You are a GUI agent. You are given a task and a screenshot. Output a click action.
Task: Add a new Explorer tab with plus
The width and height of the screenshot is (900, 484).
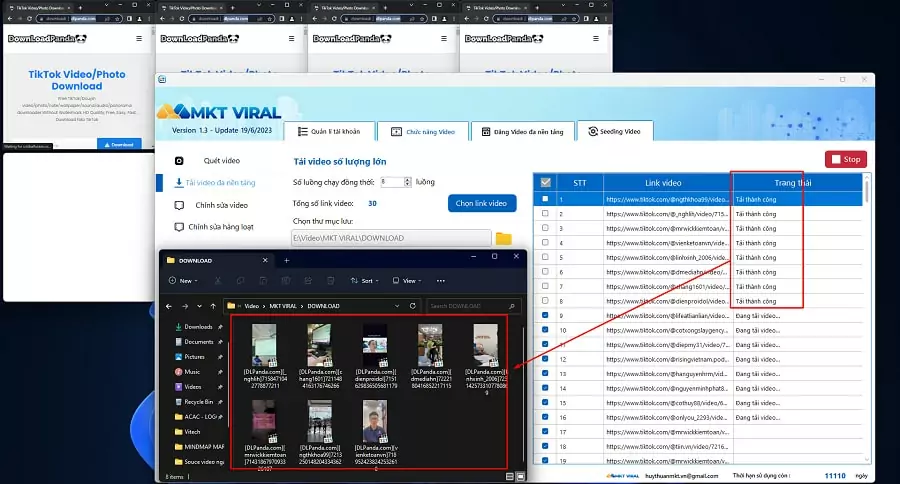click(286, 260)
